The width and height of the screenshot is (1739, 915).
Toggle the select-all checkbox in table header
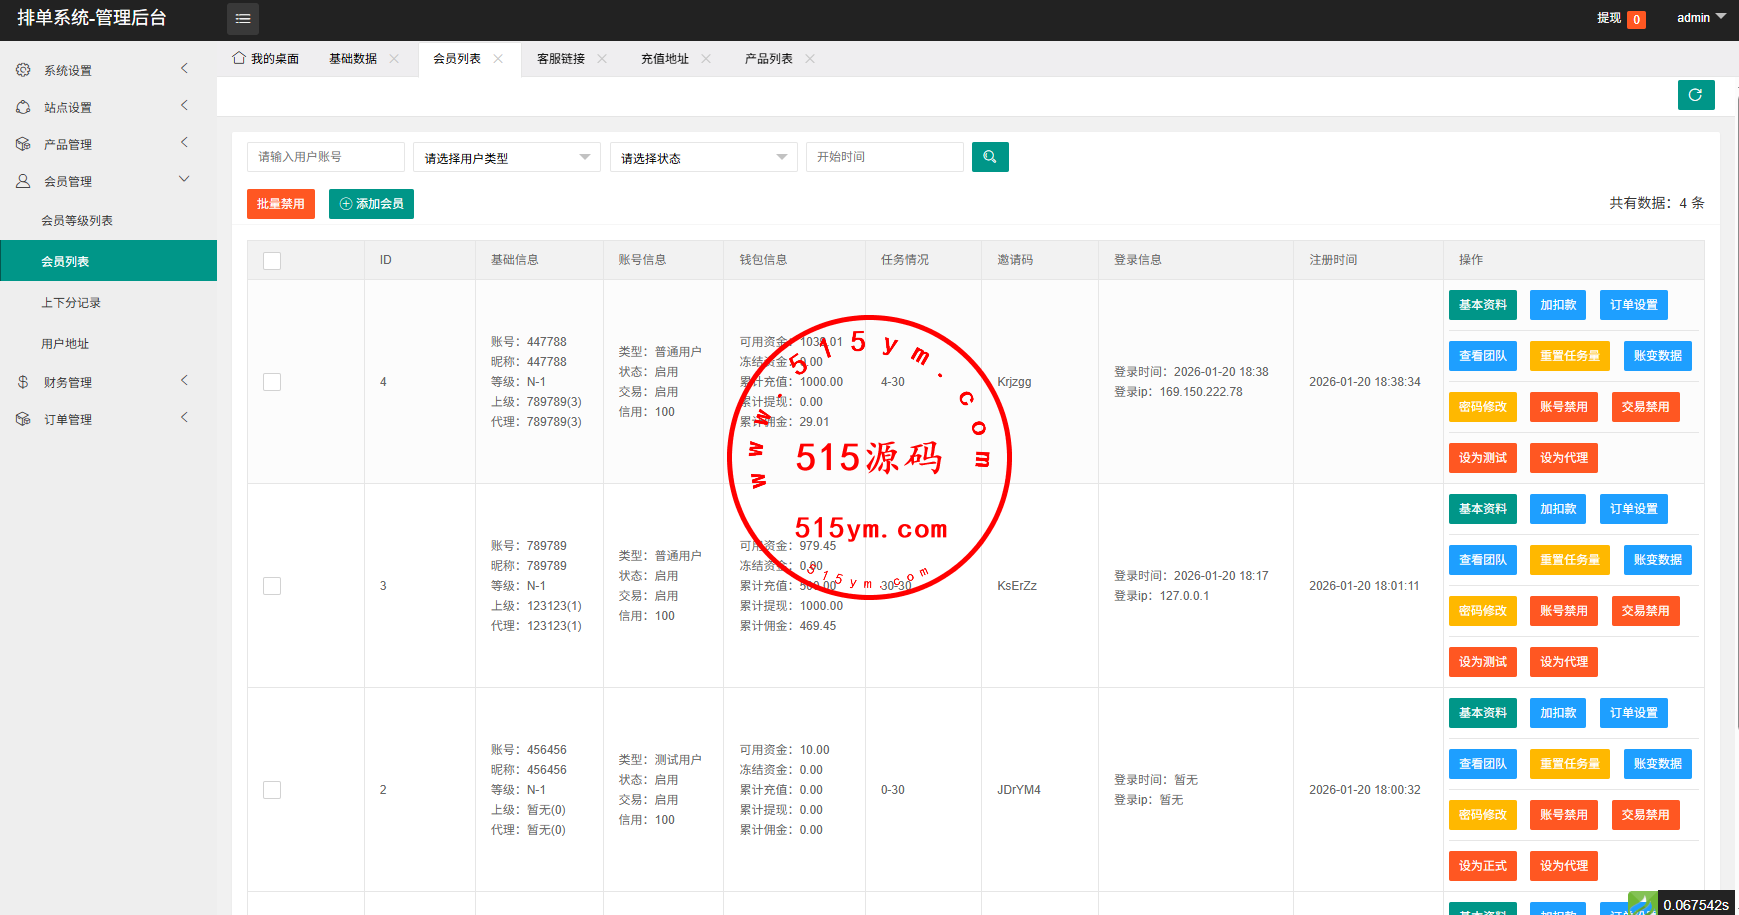tap(272, 260)
